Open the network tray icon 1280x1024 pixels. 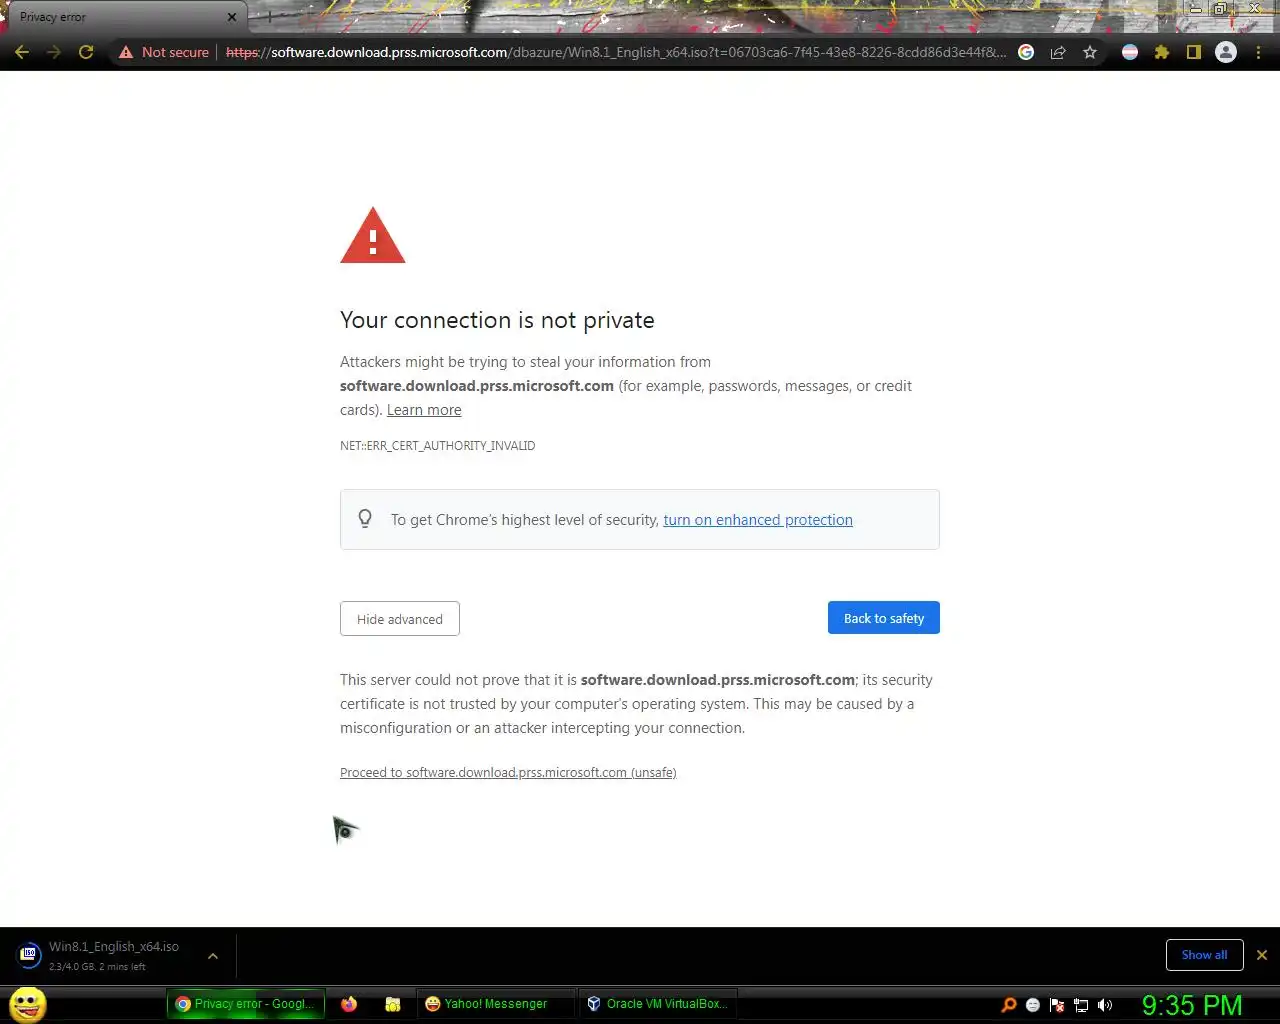[1081, 1005]
